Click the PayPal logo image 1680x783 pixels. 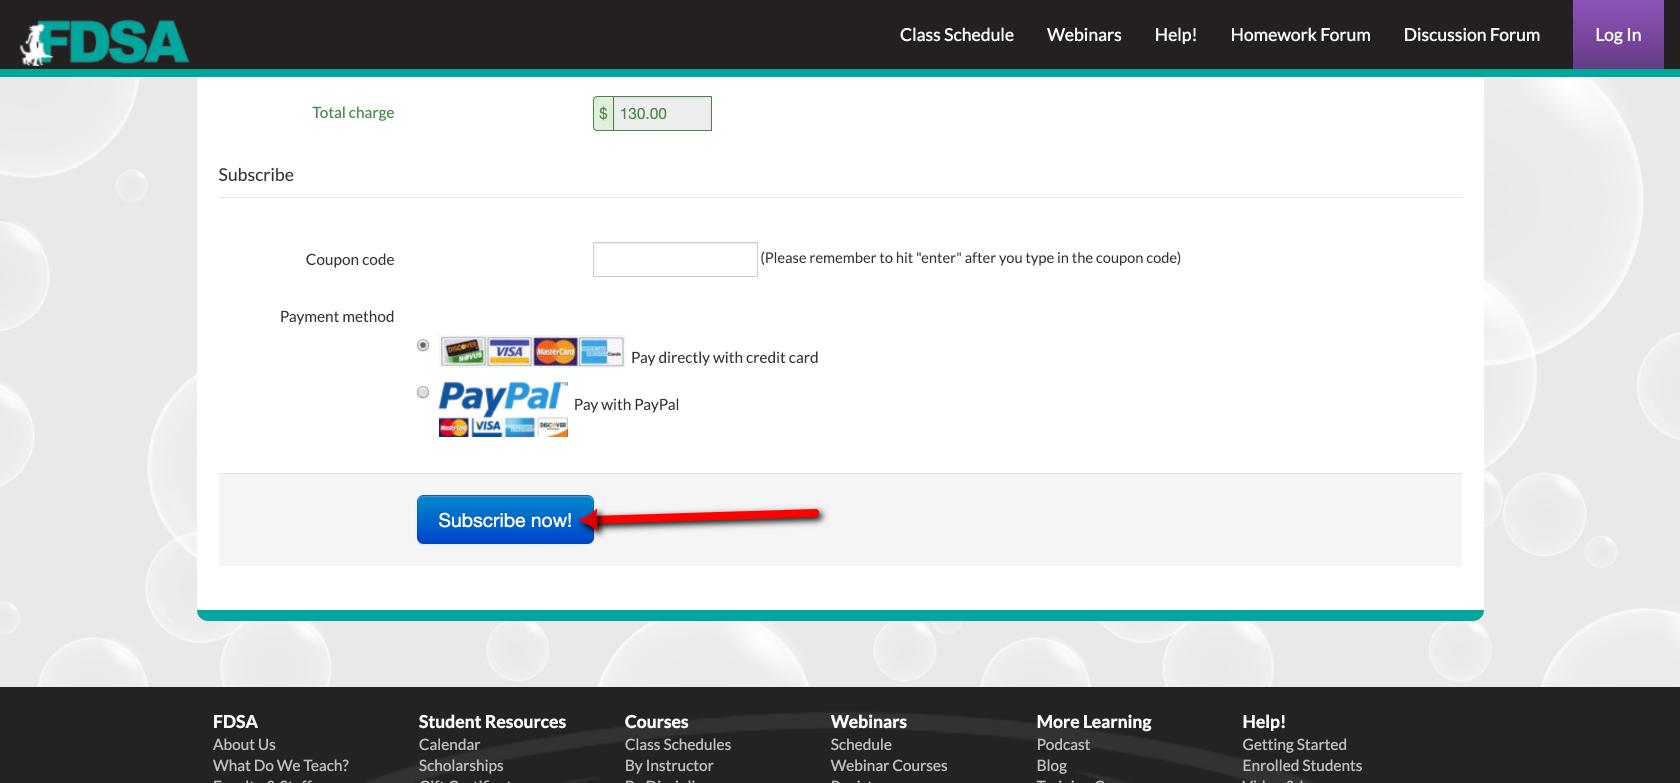click(502, 397)
